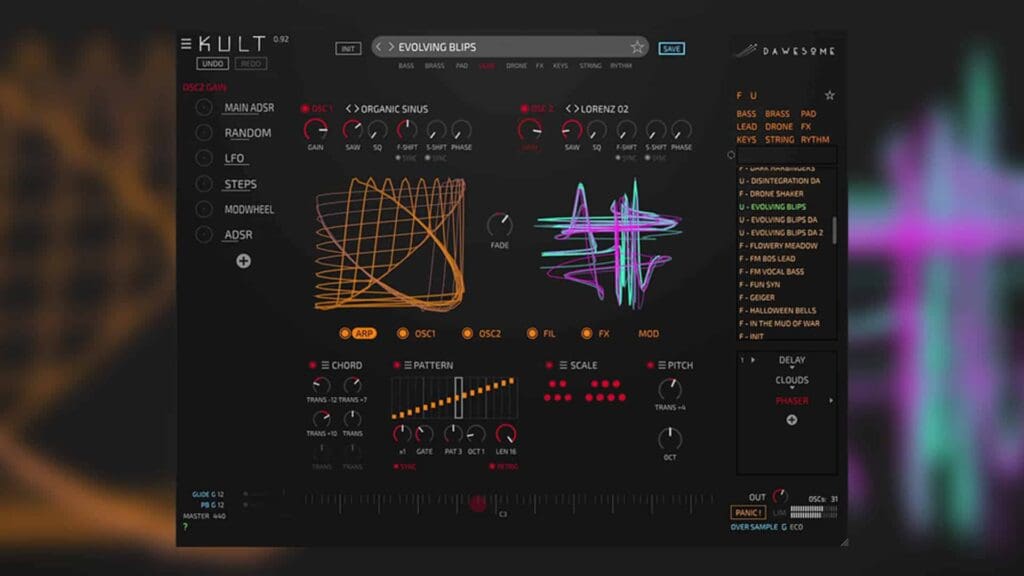Click the preset list scrollbar
The image size is (1024, 576).
[835, 231]
